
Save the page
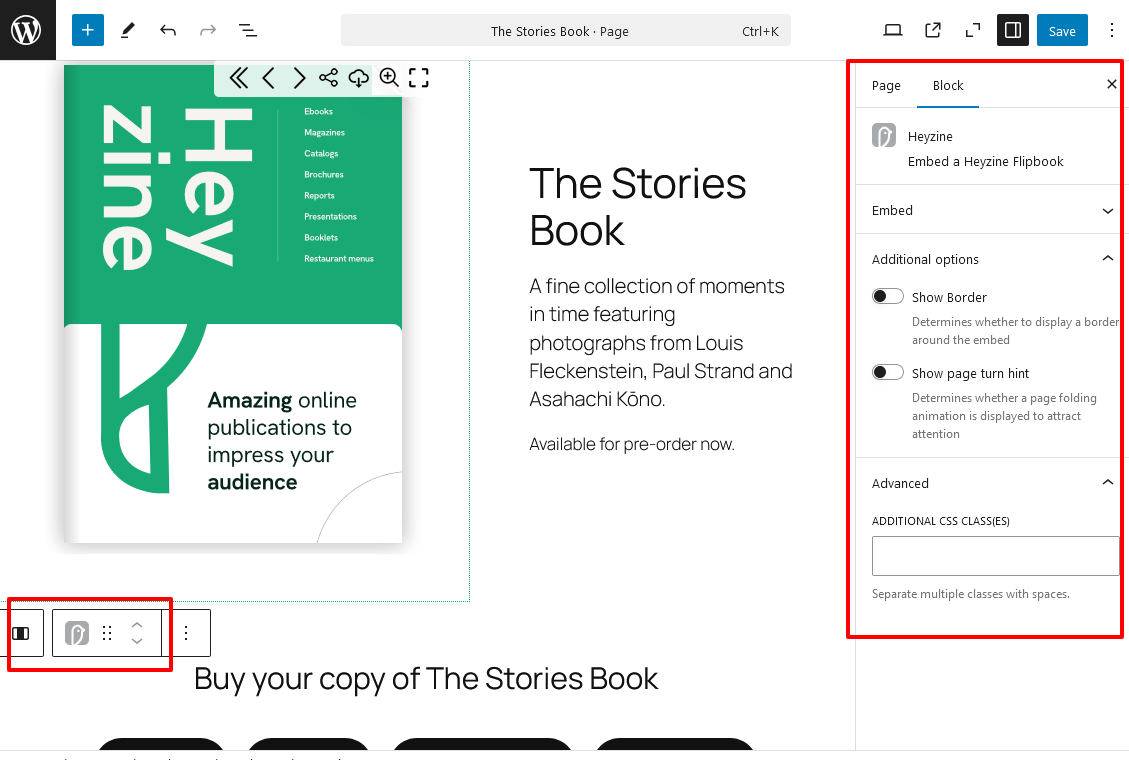(1062, 30)
